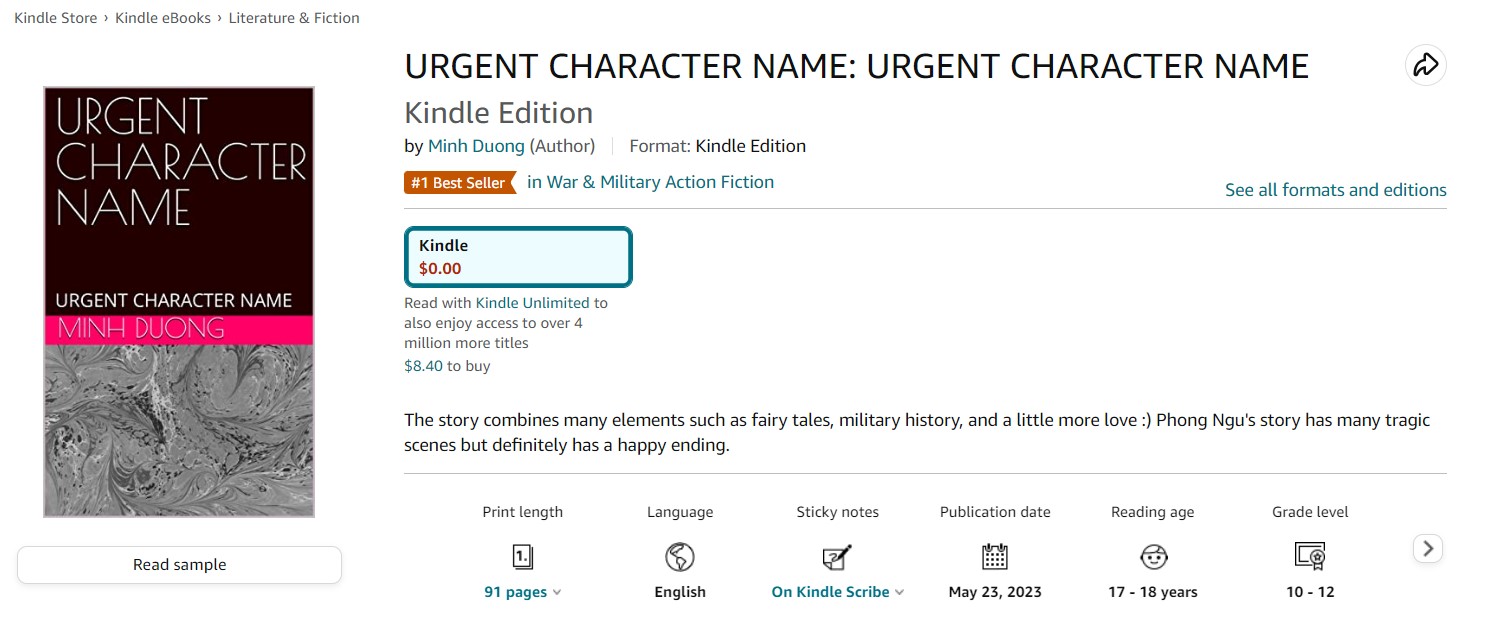
Task: Expand the 91 pages dropdown
Action: (x=523, y=592)
